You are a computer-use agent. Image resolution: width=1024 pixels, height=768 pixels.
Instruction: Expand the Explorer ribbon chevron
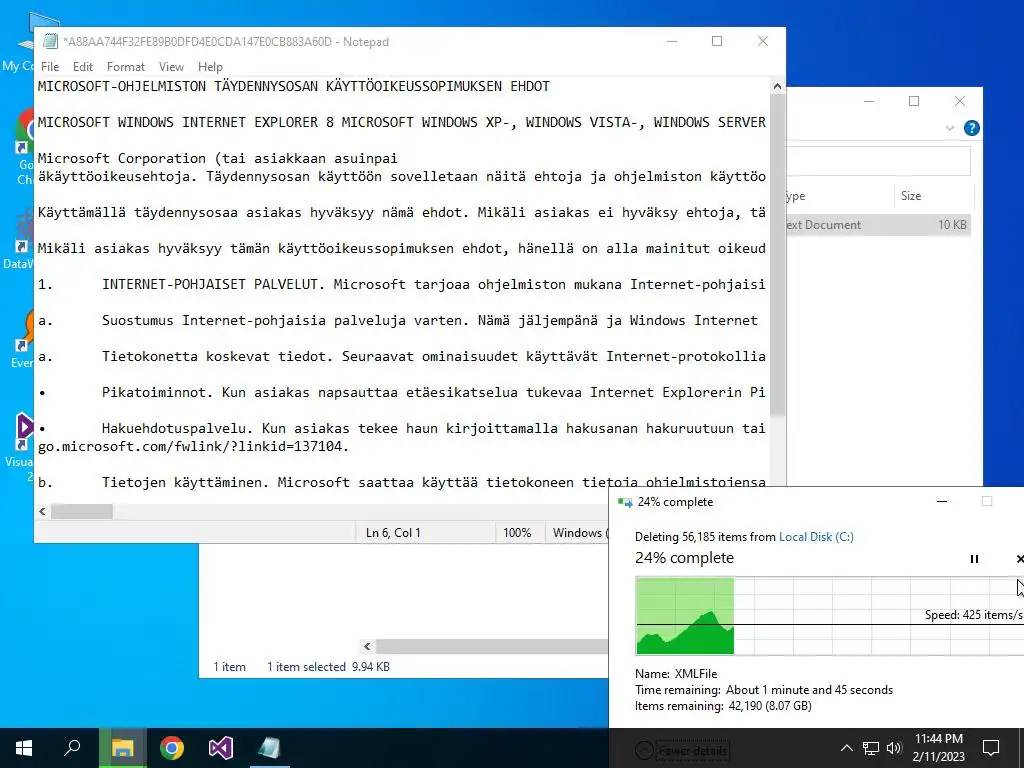coord(950,128)
